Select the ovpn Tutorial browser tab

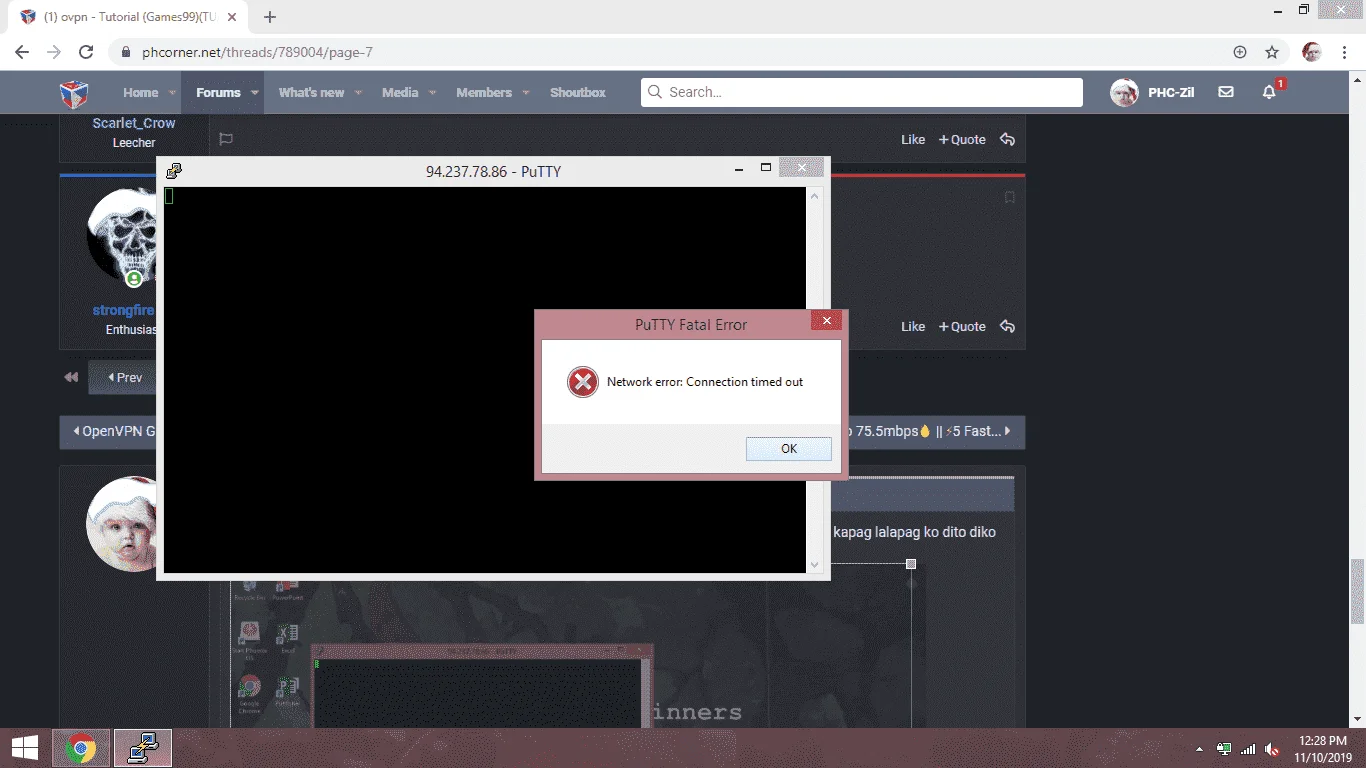[x=128, y=17]
